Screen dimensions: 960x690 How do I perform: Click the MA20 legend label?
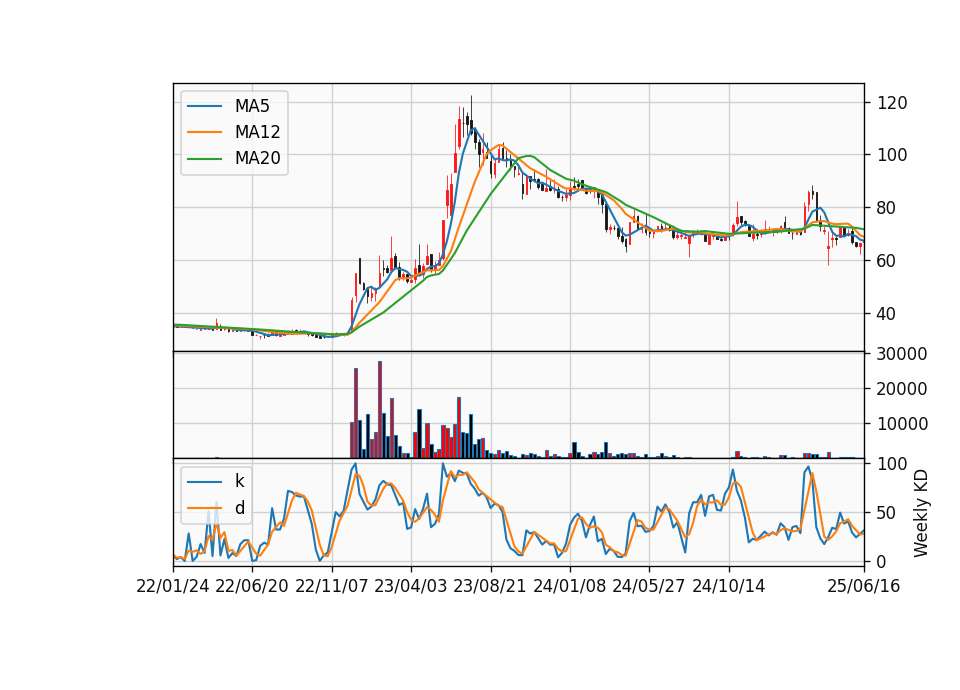(x=257, y=159)
